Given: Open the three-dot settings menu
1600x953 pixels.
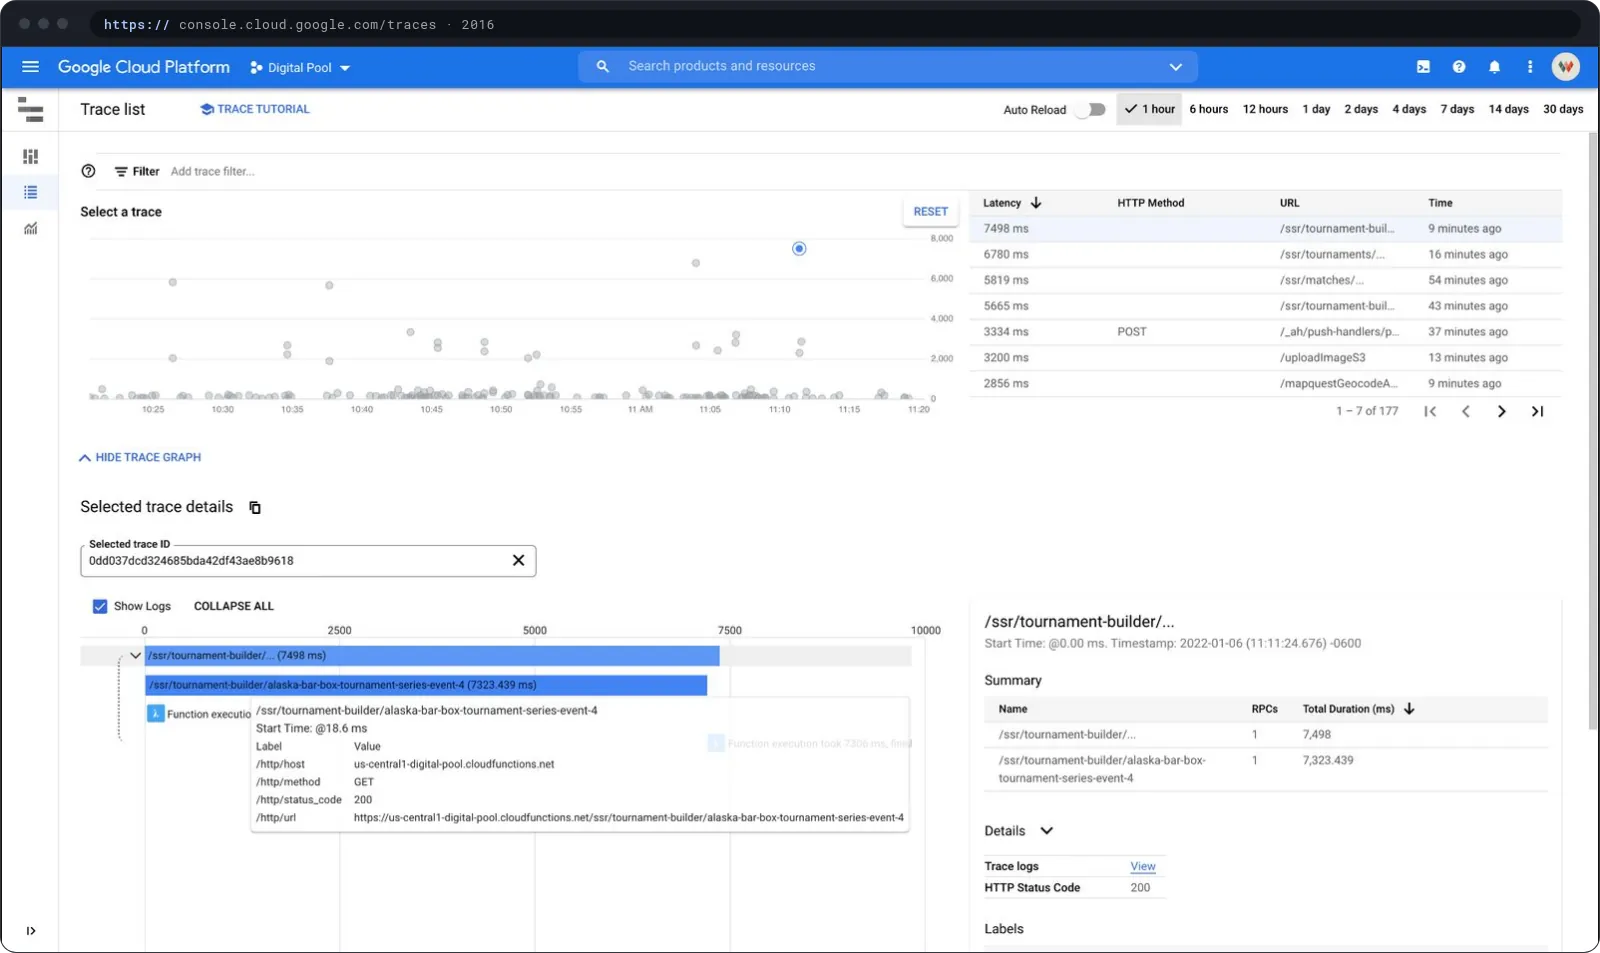Looking at the screenshot, I should [x=1529, y=67].
